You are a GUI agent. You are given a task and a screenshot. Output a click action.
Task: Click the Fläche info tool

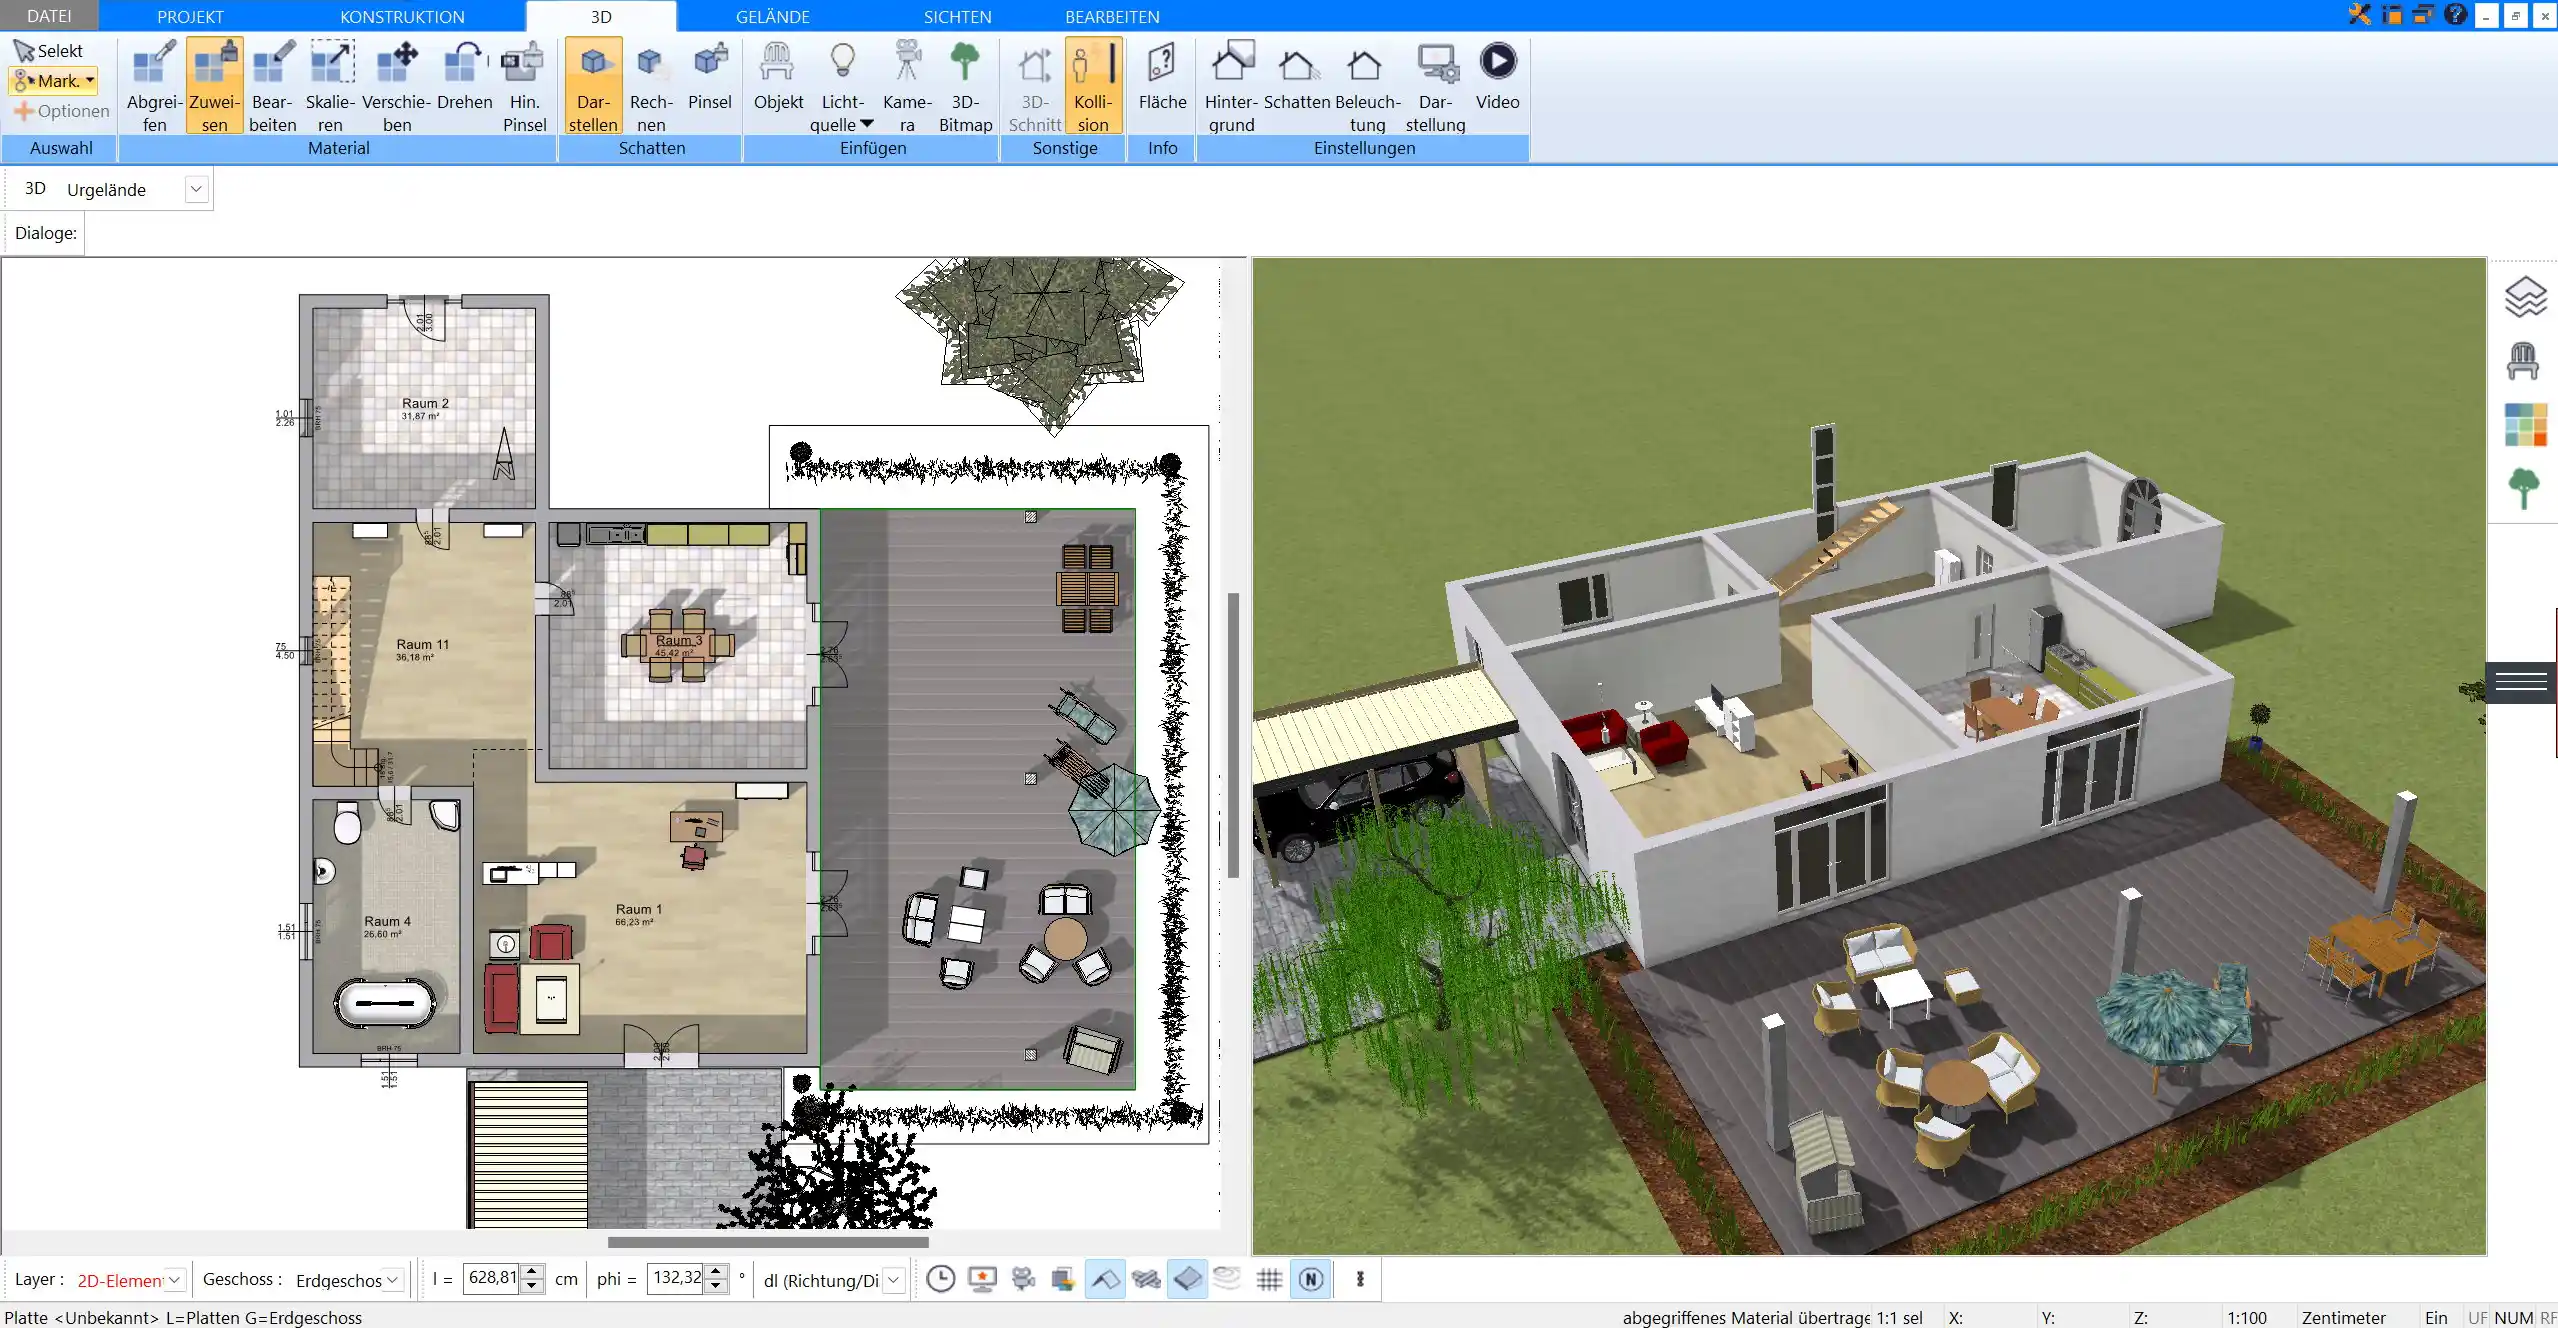1162,76
